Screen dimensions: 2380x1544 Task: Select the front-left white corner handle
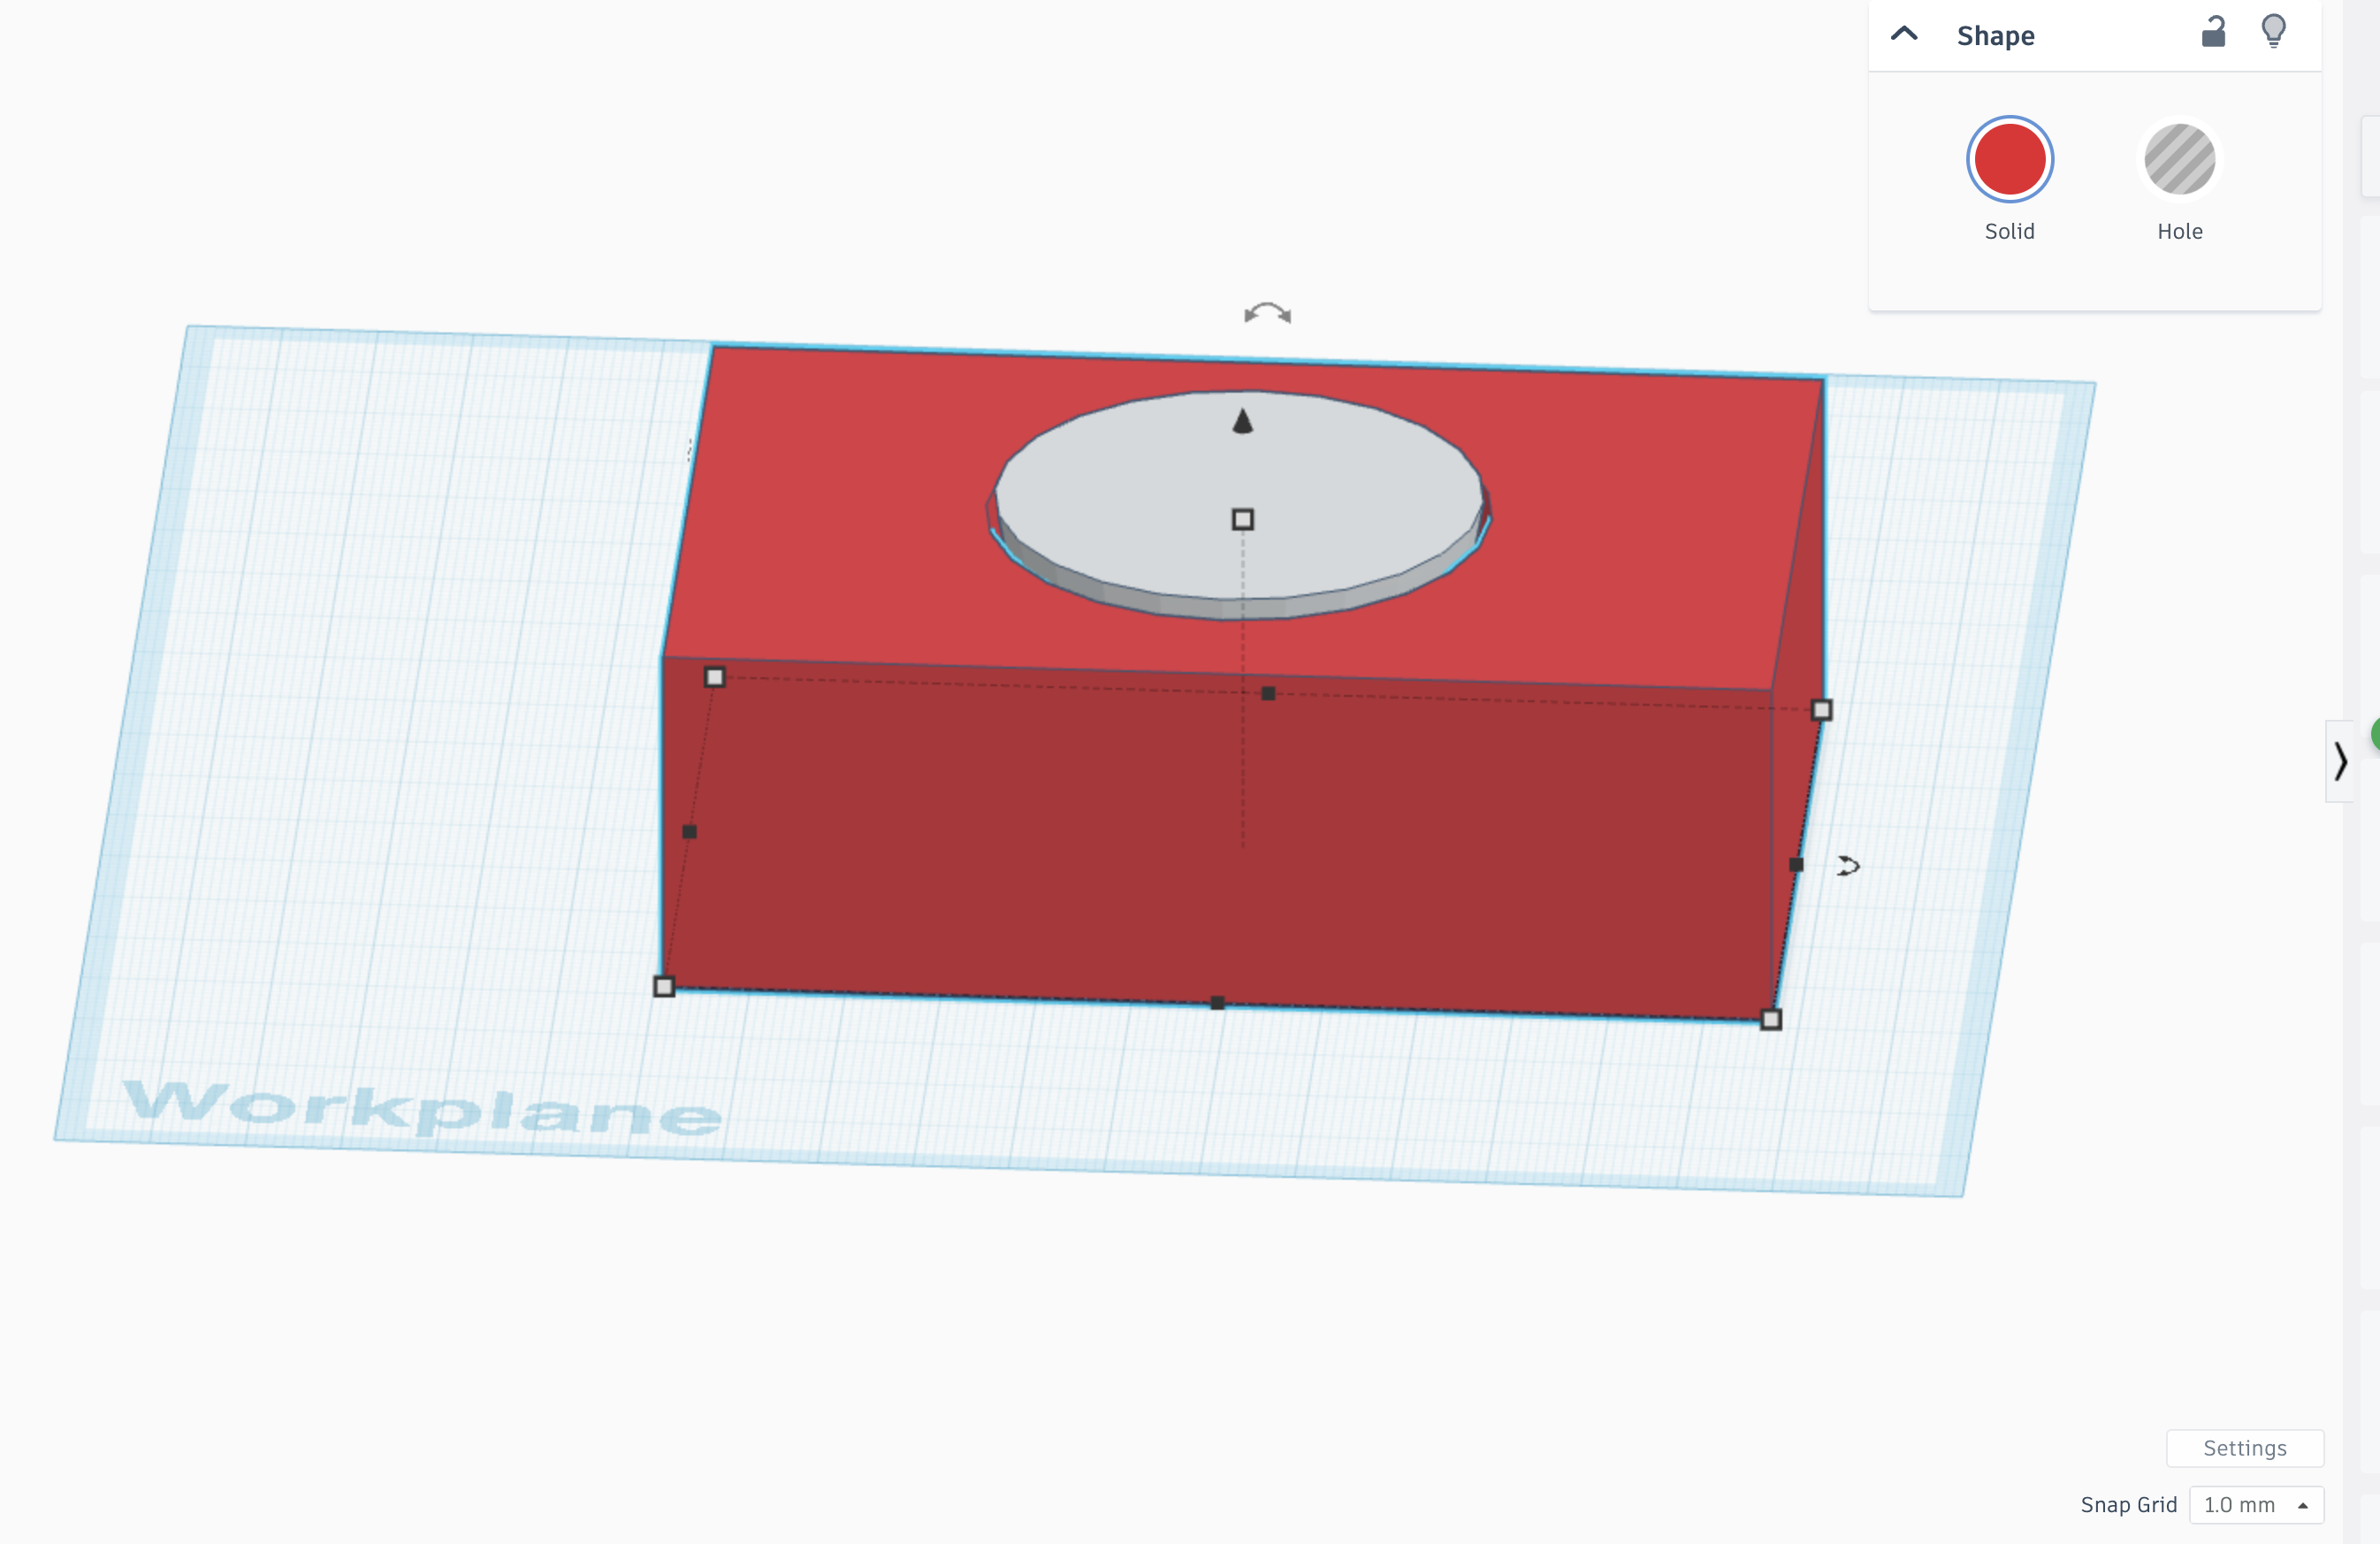click(664, 987)
